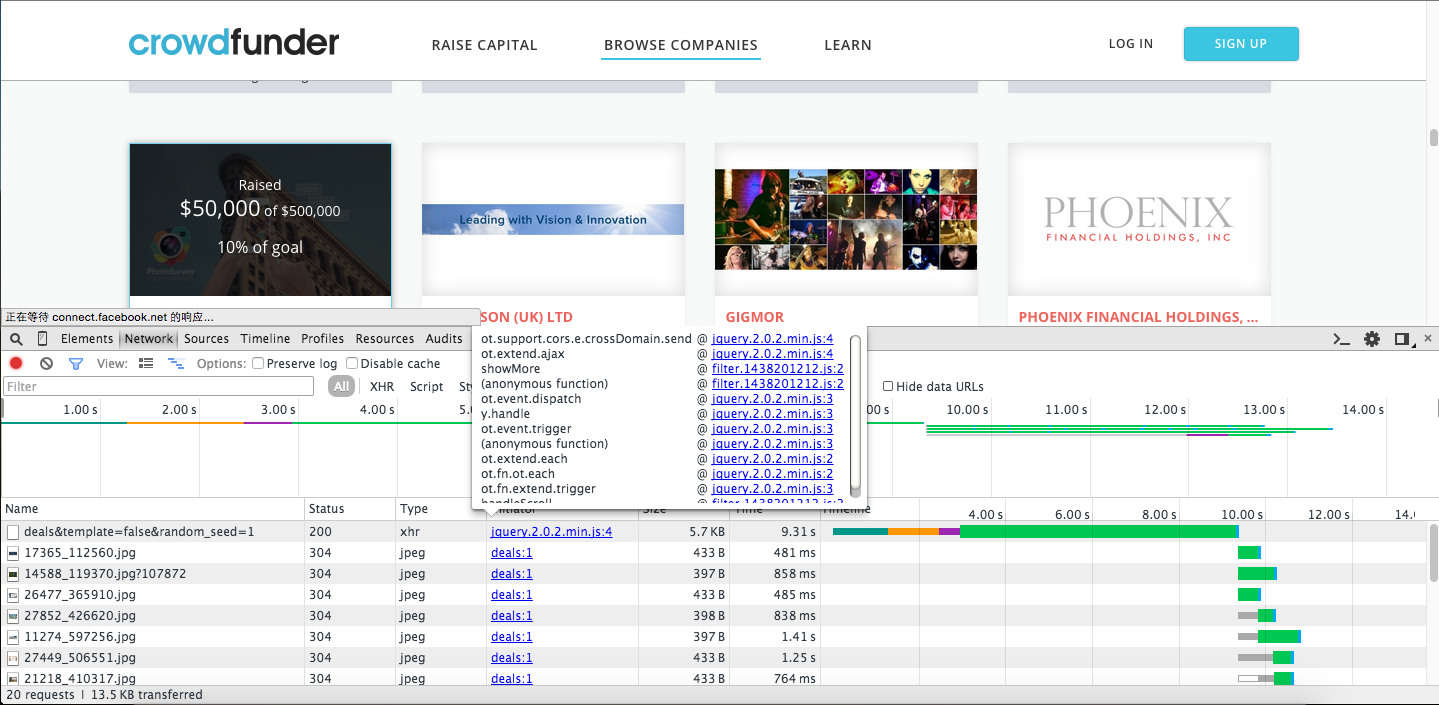Enable the Preserve log checkbox
This screenshot has height=705, width=1439.
(258, 363)
